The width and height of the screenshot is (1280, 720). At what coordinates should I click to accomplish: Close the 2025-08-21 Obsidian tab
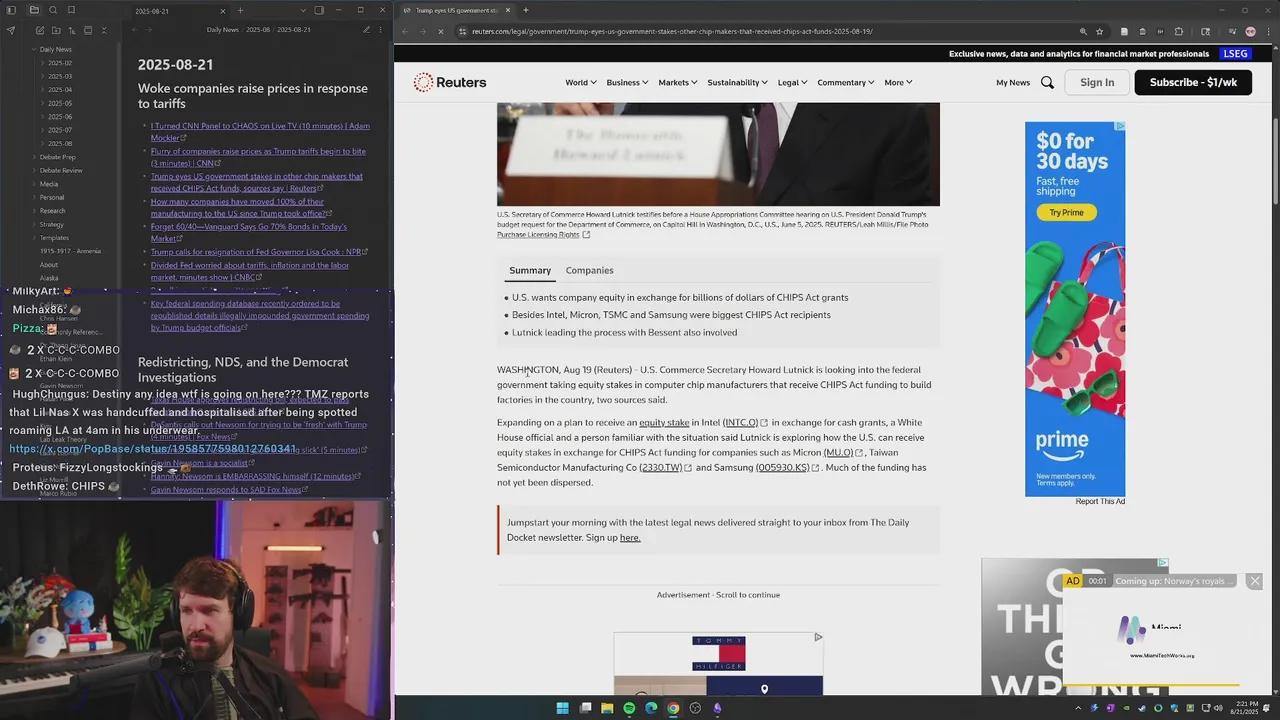coord(222,10)
